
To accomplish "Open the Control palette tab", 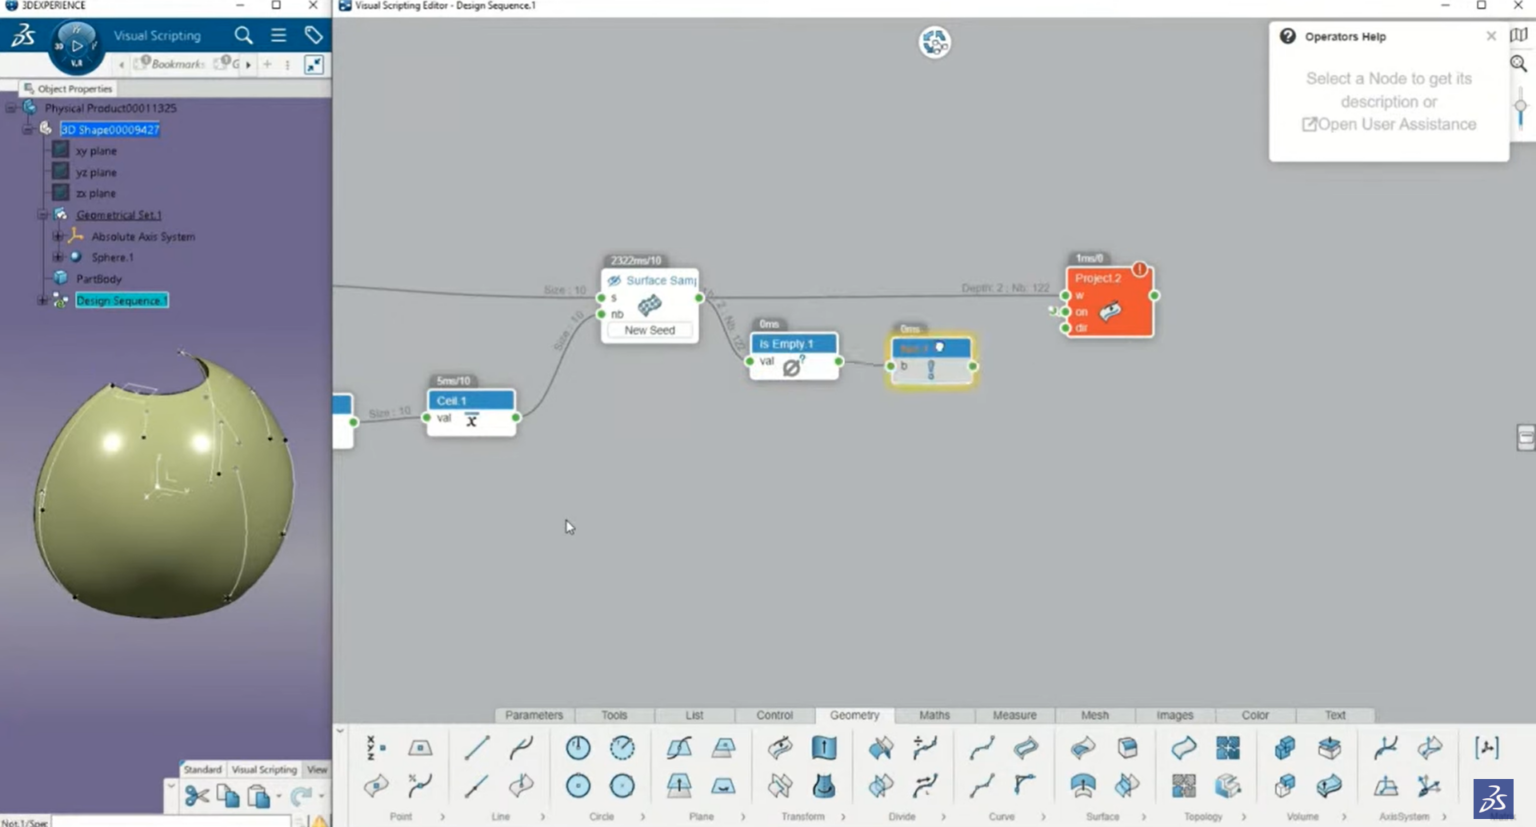I will pos(774,715).
